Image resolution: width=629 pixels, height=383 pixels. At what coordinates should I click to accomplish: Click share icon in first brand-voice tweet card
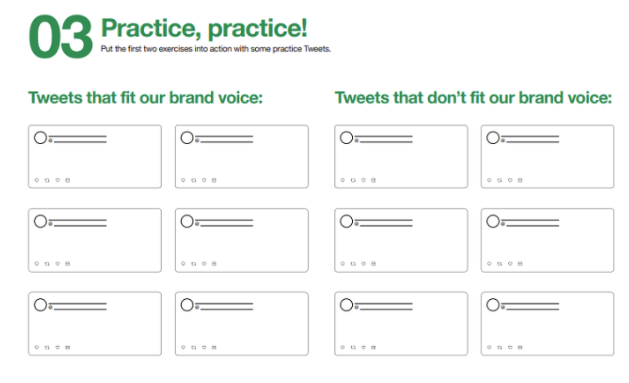pos(67,180)
